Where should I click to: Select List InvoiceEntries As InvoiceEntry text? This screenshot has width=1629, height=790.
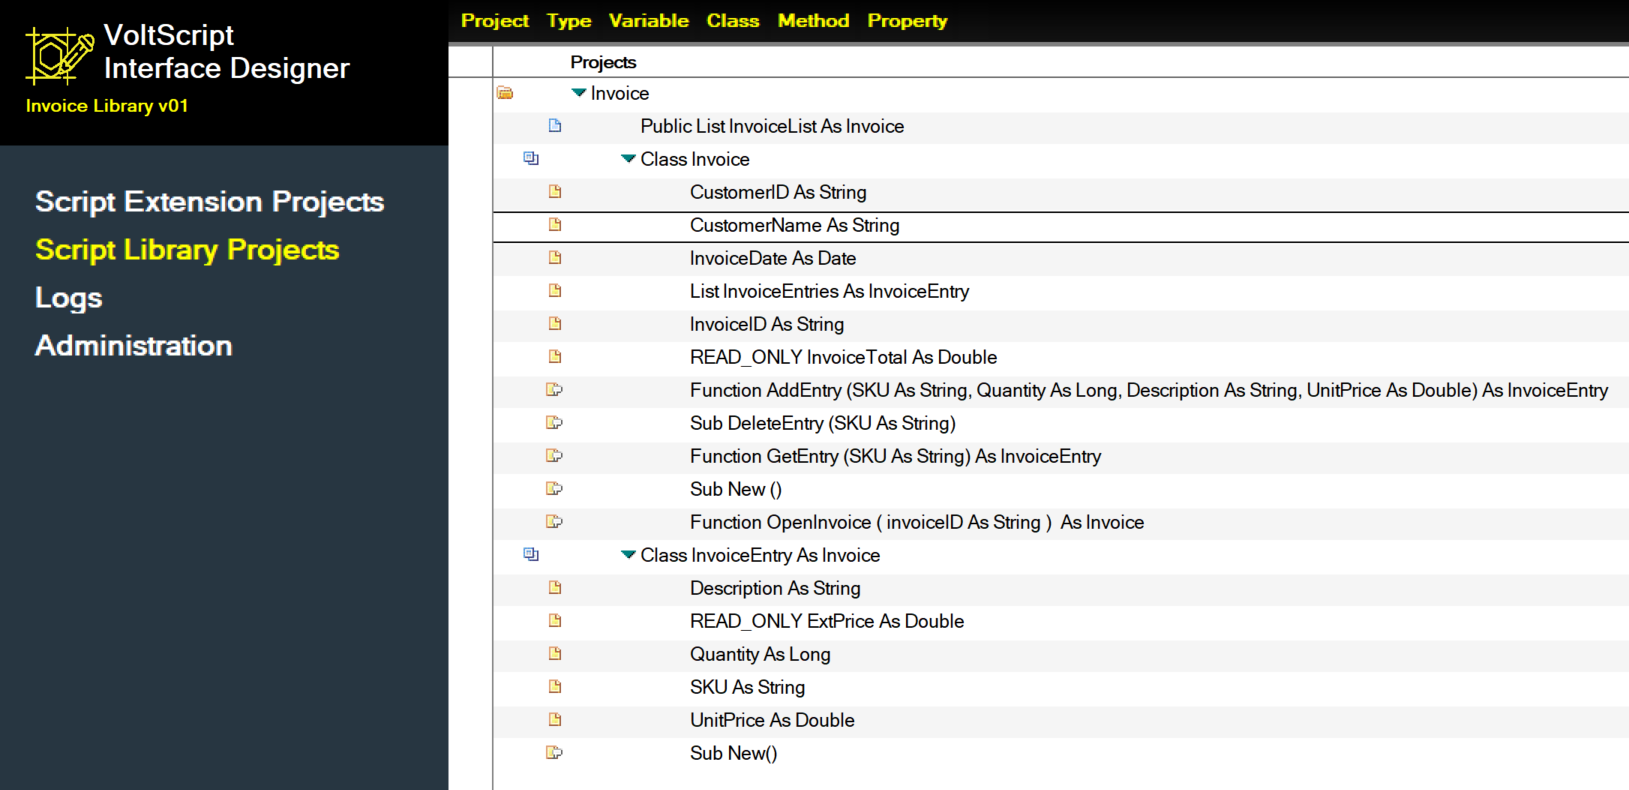[x=830, y=291]
